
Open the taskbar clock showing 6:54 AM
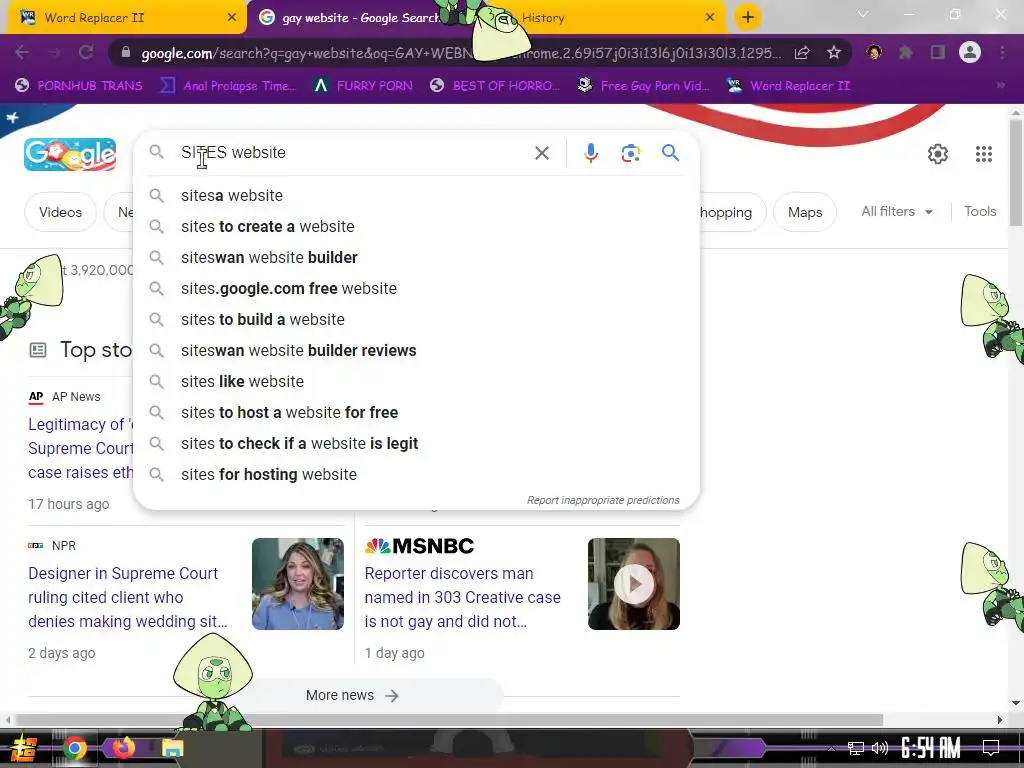(930, 748)
